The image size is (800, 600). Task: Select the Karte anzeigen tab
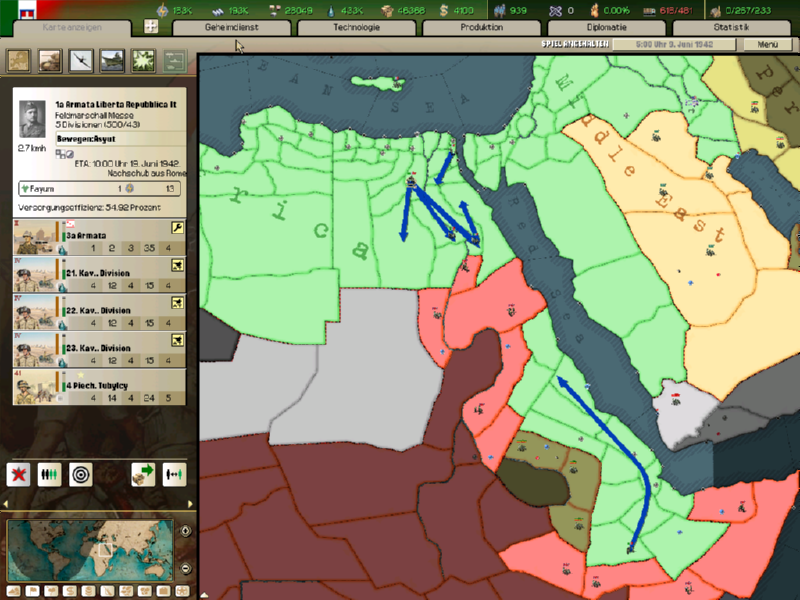coord(72,28)
